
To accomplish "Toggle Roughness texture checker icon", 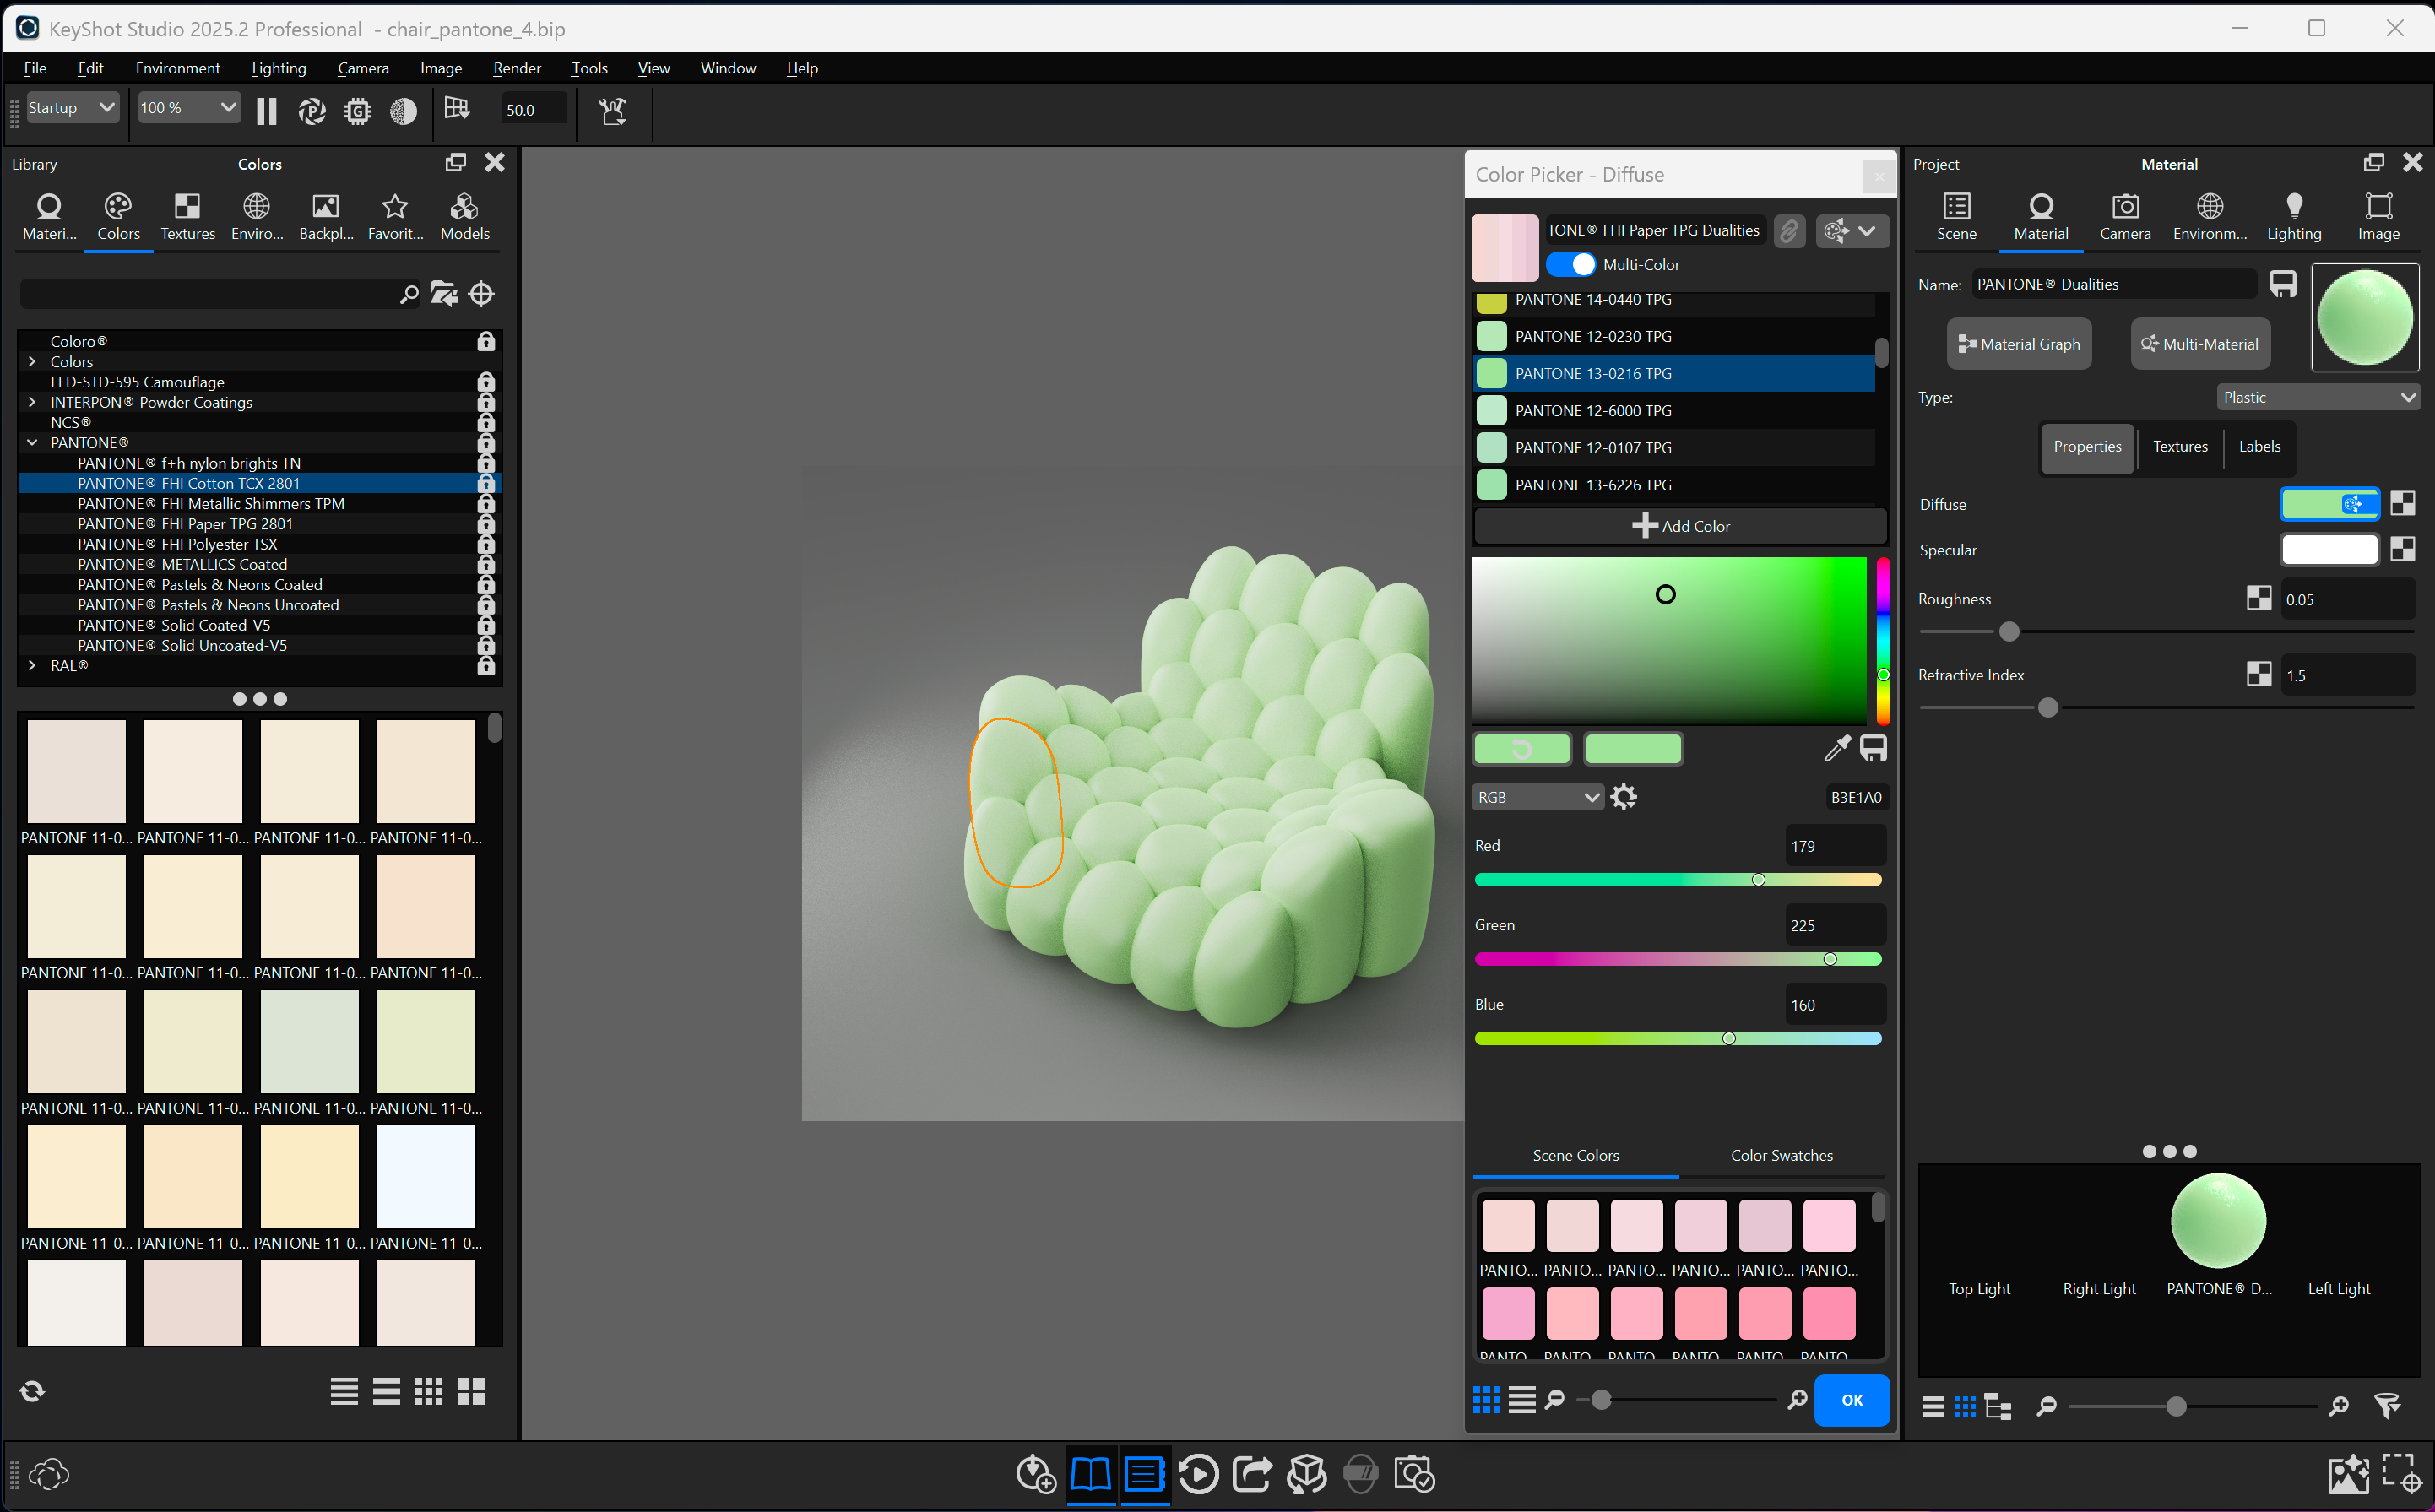I will click(2258, 599).
